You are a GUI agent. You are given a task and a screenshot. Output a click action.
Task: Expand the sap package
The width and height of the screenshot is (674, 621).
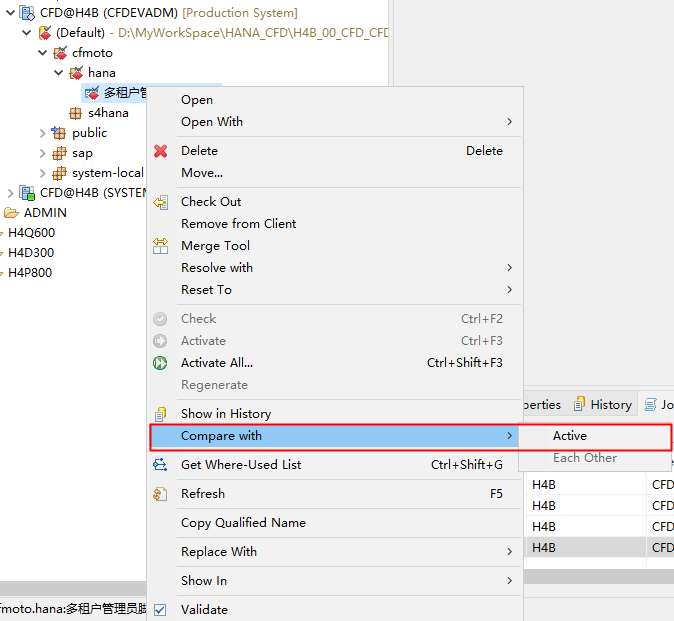pyautogui.click(x=42, y=153)
